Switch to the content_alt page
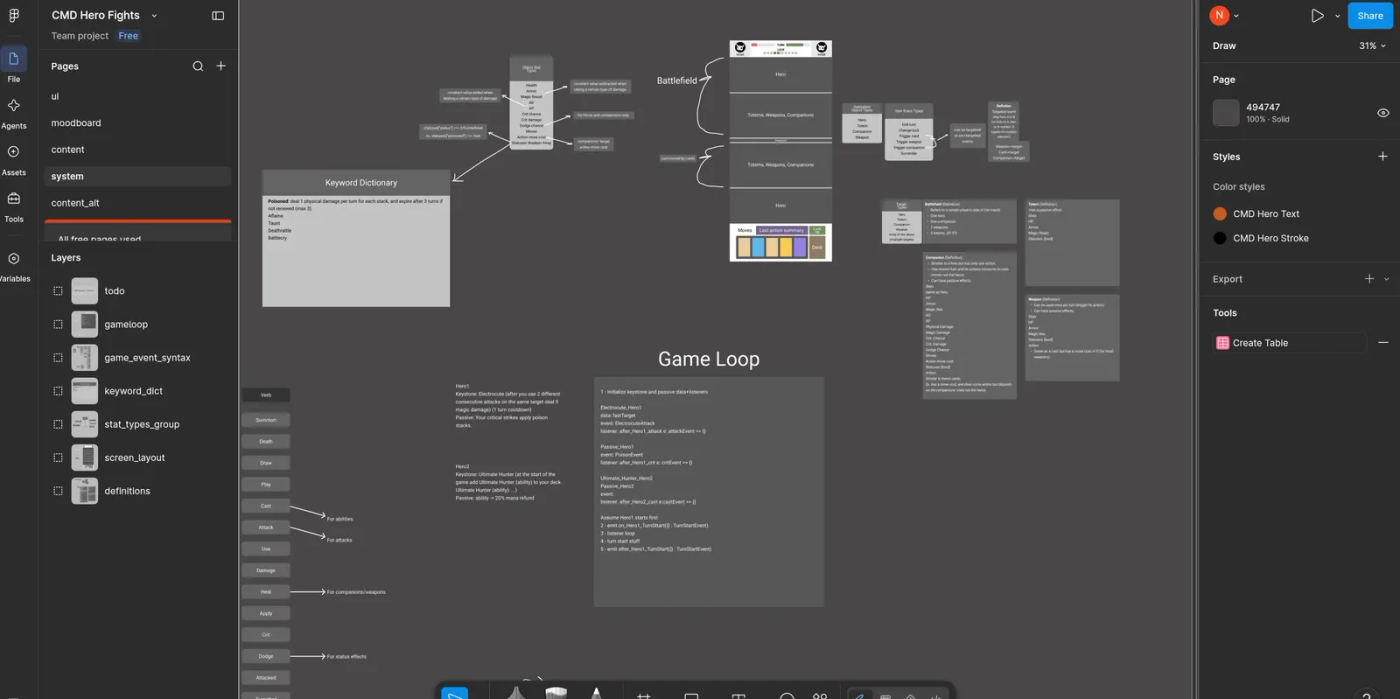Screen dimensions: 1400x699 [x=75, y=203]
